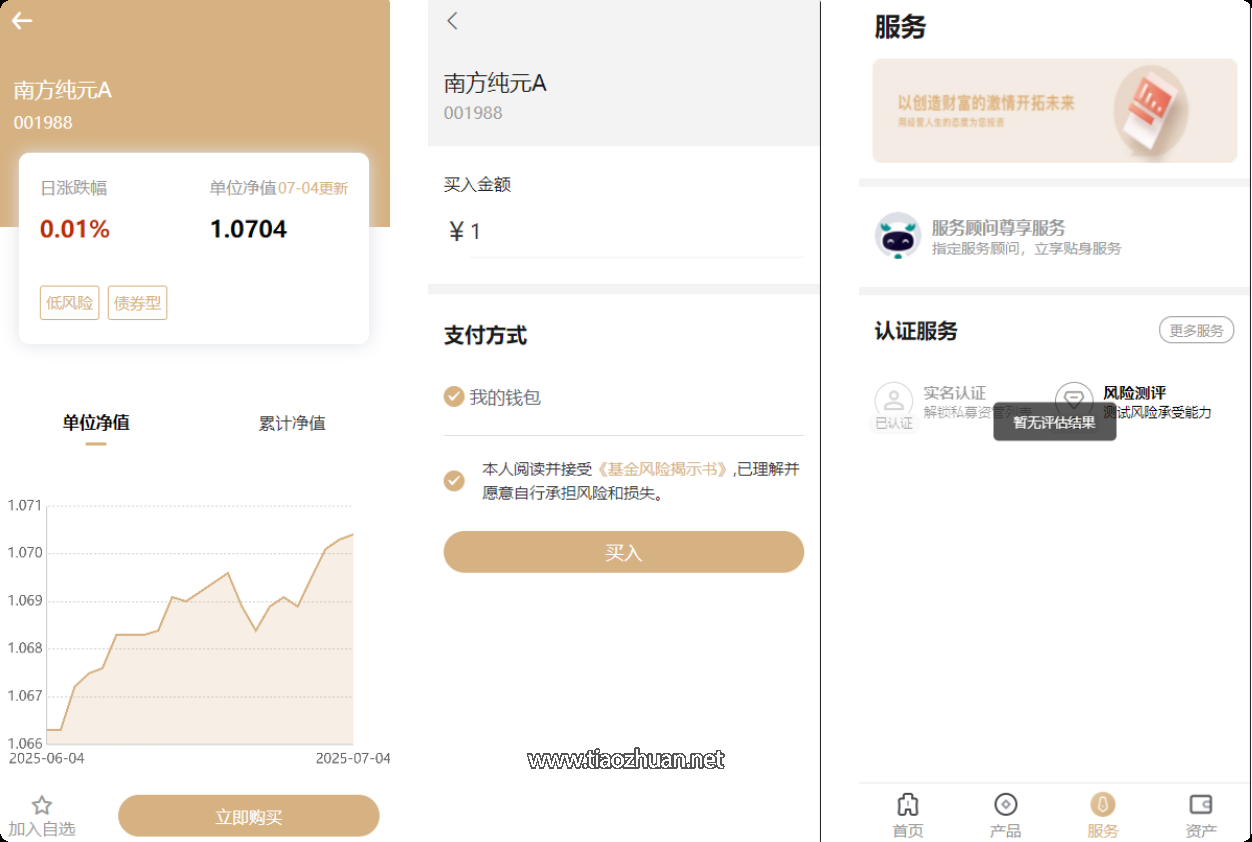Screen dimensions: 1252x842
Task: Switch to the 累计净值 chart tab
Action: (x=292, y=423)
